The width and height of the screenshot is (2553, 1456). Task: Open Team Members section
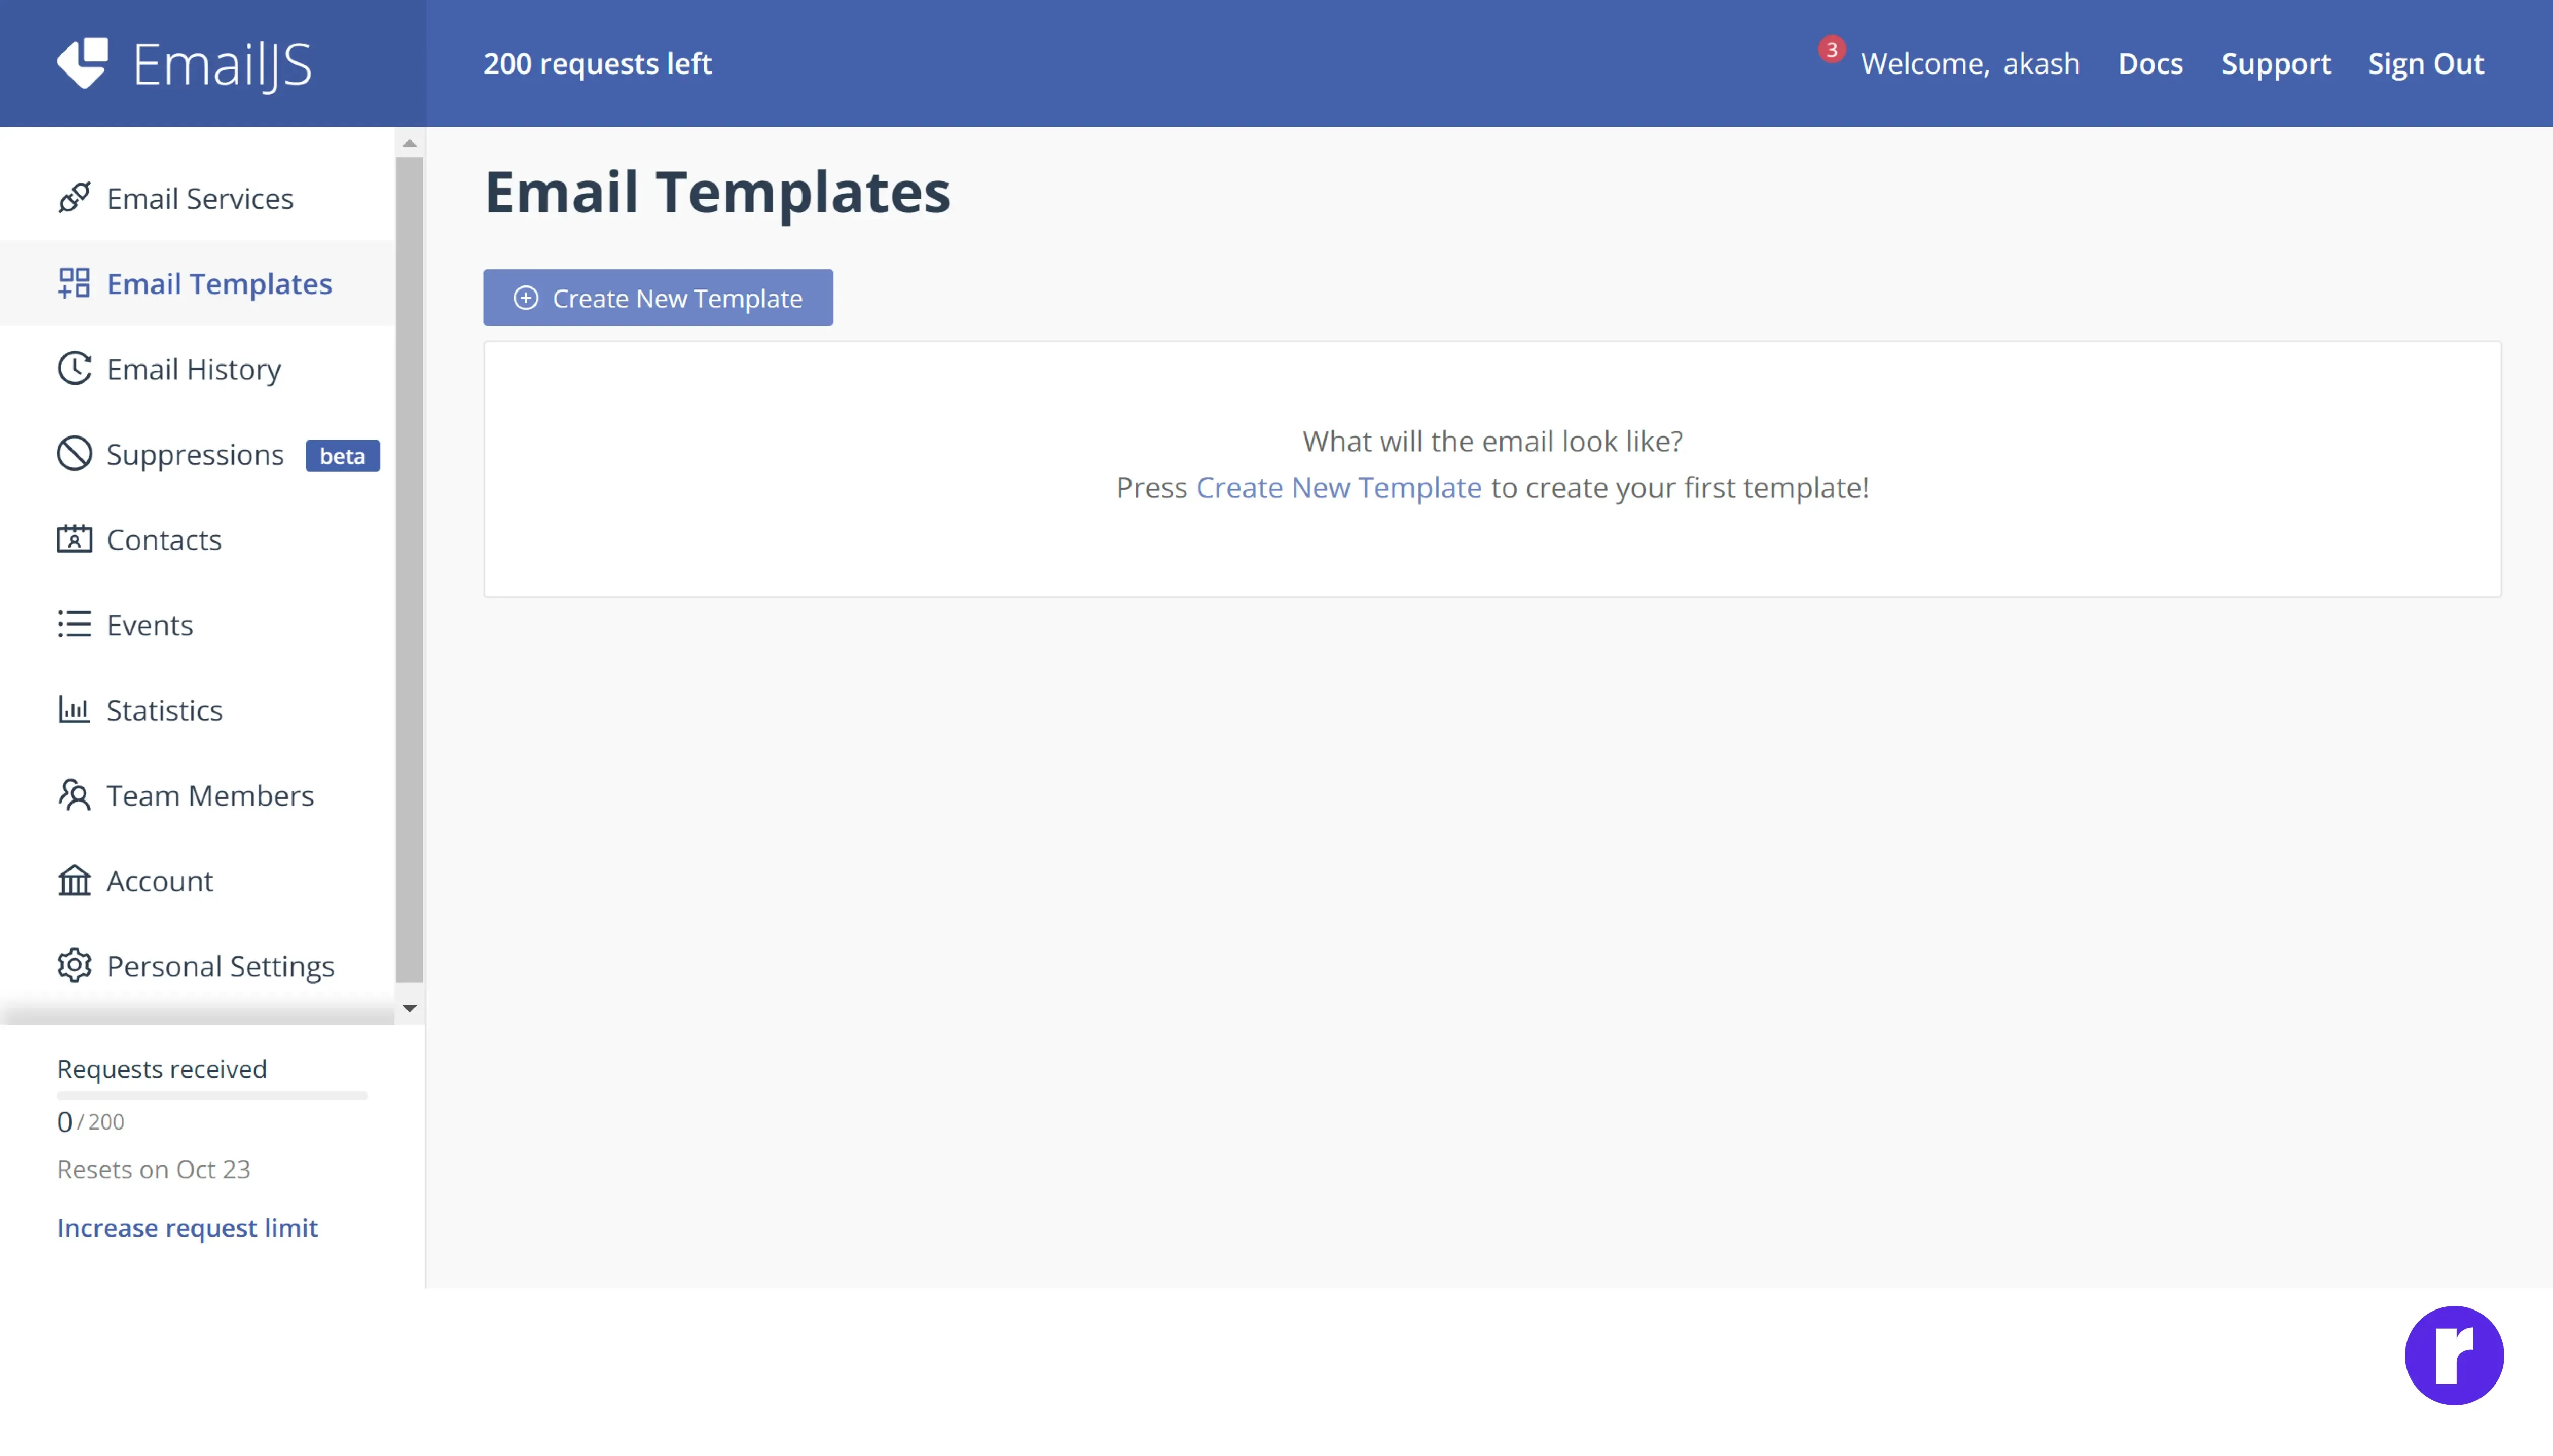198,795
